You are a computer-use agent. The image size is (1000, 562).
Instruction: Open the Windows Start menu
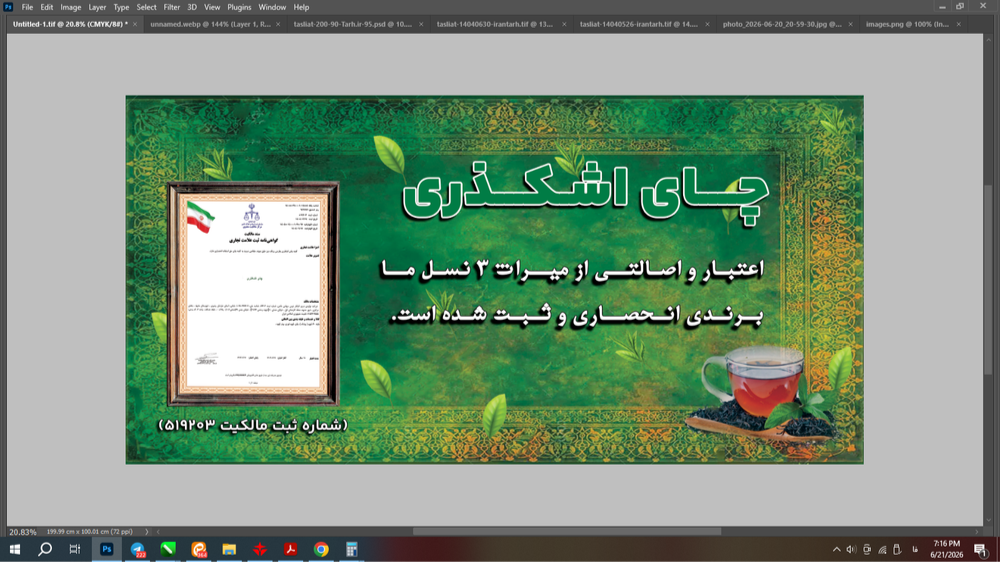click(15, 549)
